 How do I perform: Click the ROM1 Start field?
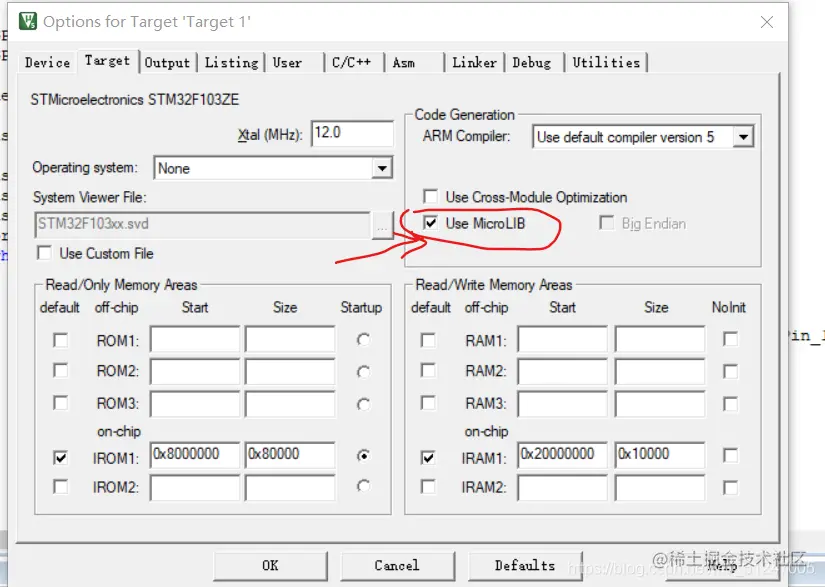point(195,339)
